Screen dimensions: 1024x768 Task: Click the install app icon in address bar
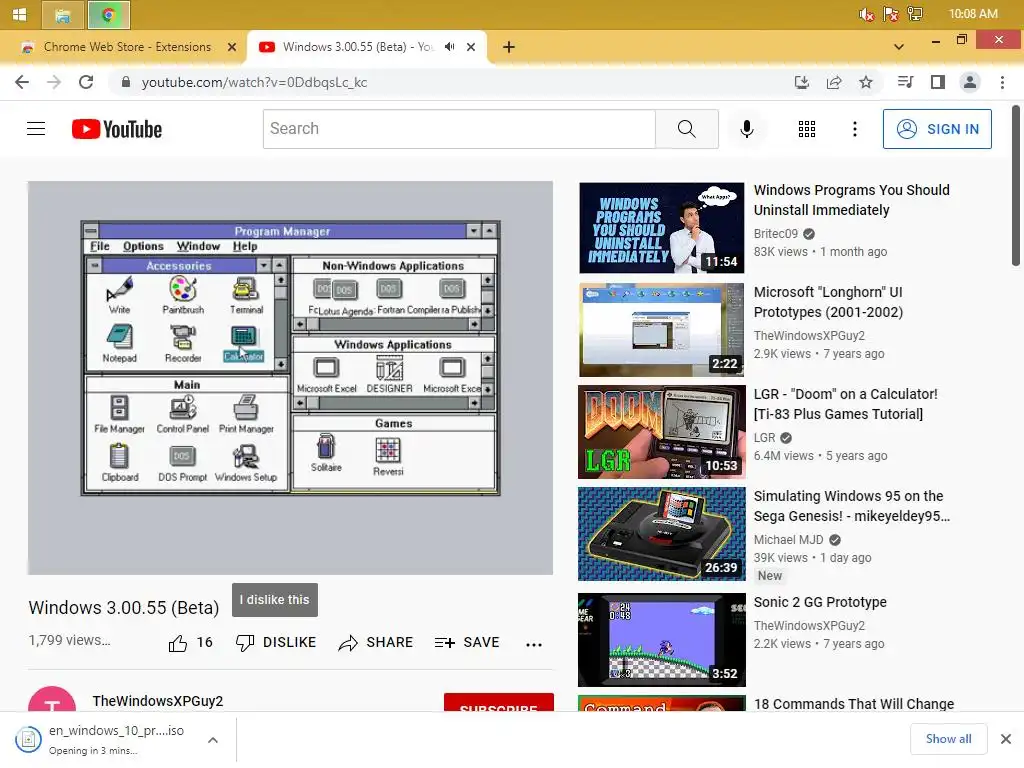(x=801, y=82)
